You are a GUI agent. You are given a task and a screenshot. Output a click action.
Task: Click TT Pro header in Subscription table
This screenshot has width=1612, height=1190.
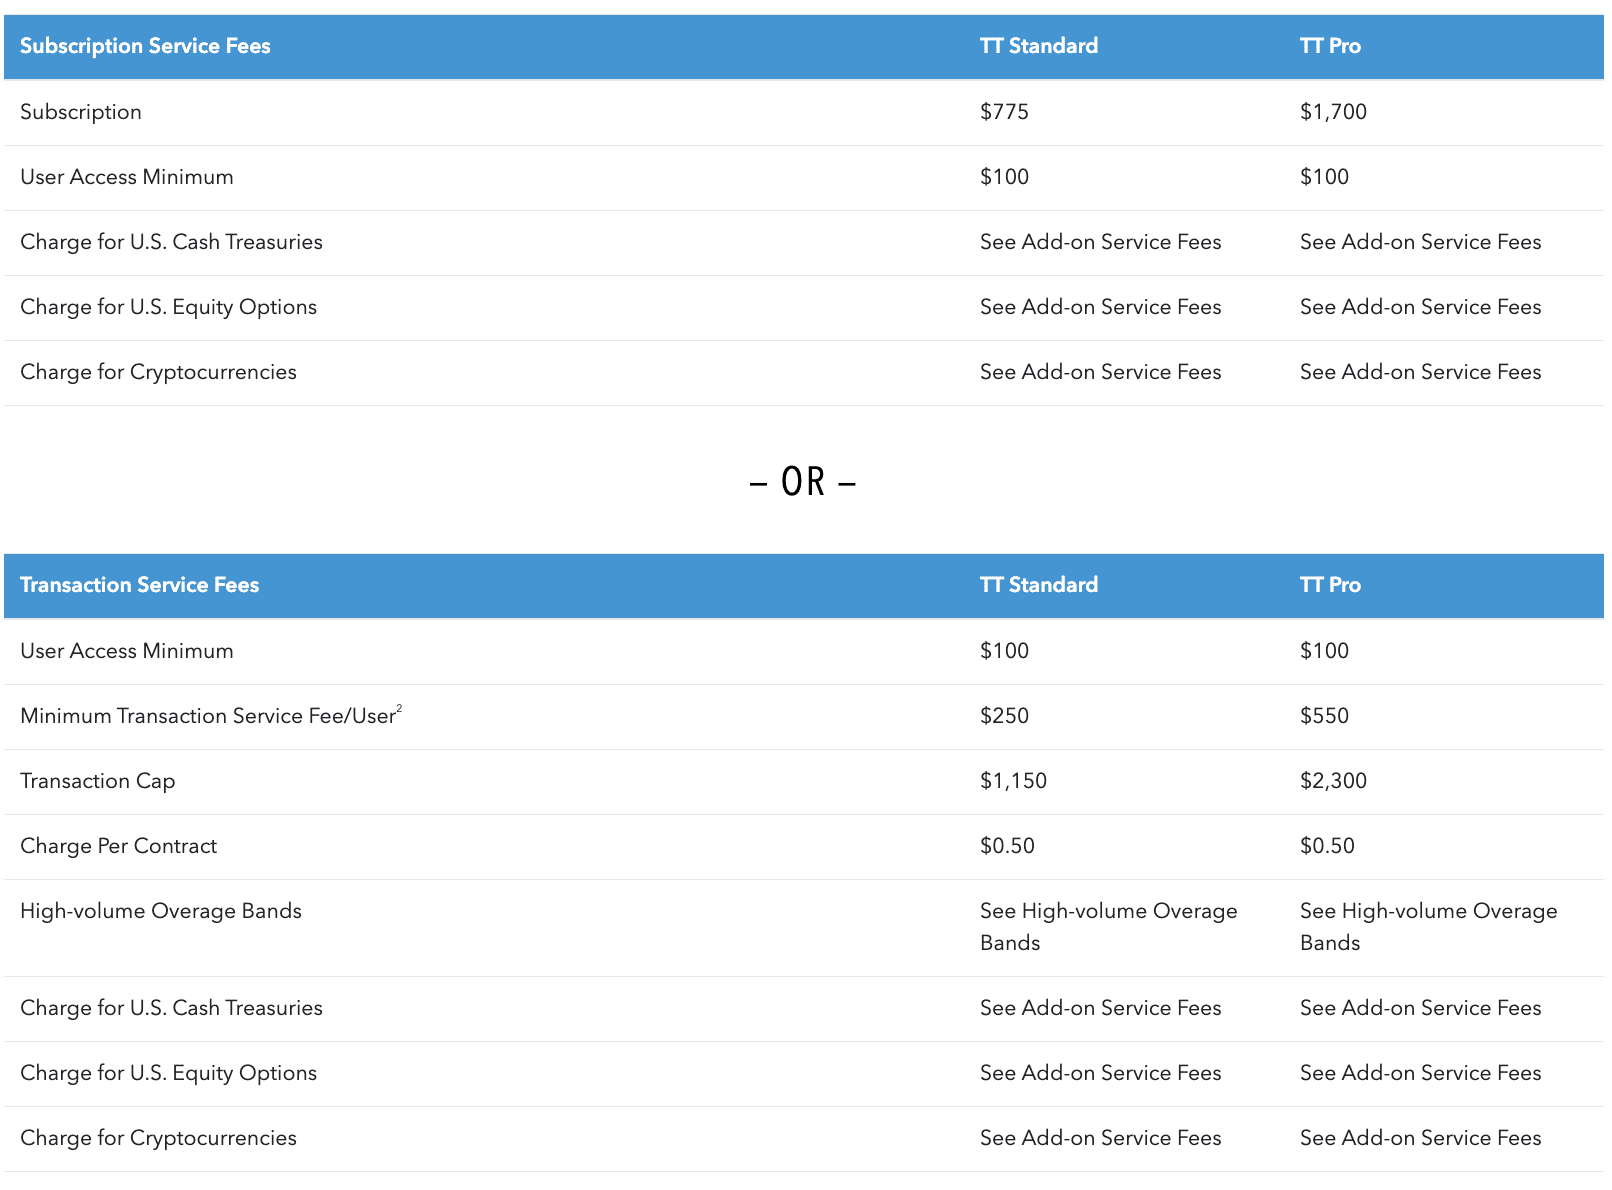1329,46
